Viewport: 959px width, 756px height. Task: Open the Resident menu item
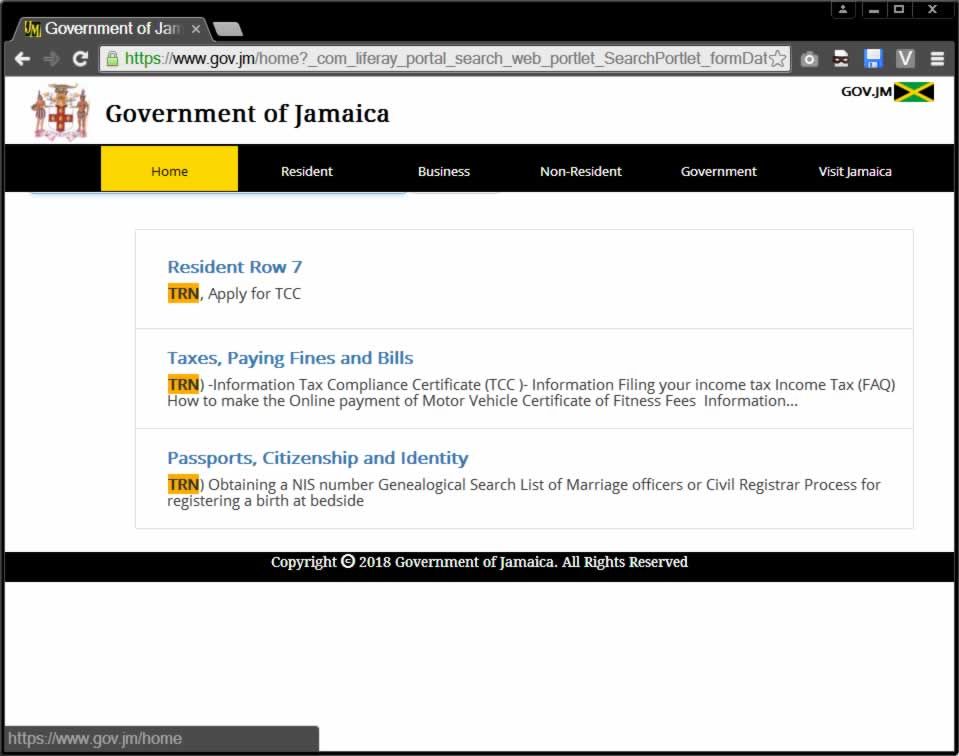[x=306, y=171]
